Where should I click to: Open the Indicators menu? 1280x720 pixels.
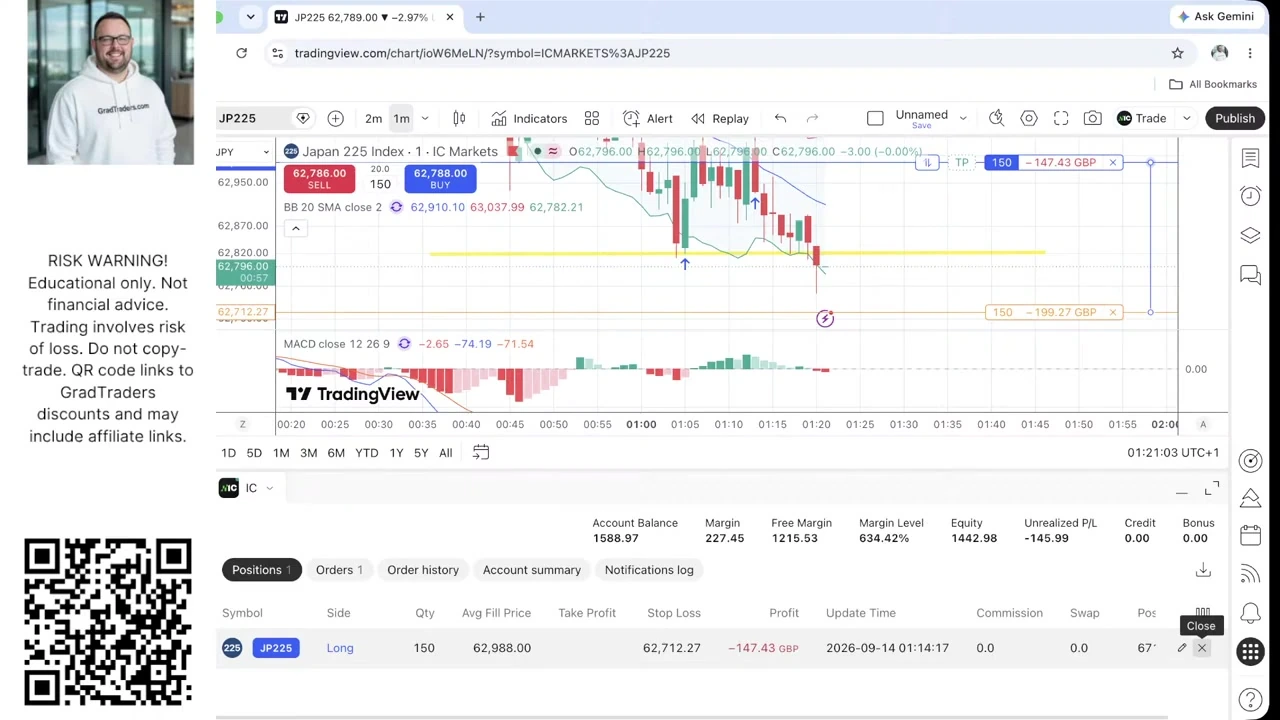point(529,119)
